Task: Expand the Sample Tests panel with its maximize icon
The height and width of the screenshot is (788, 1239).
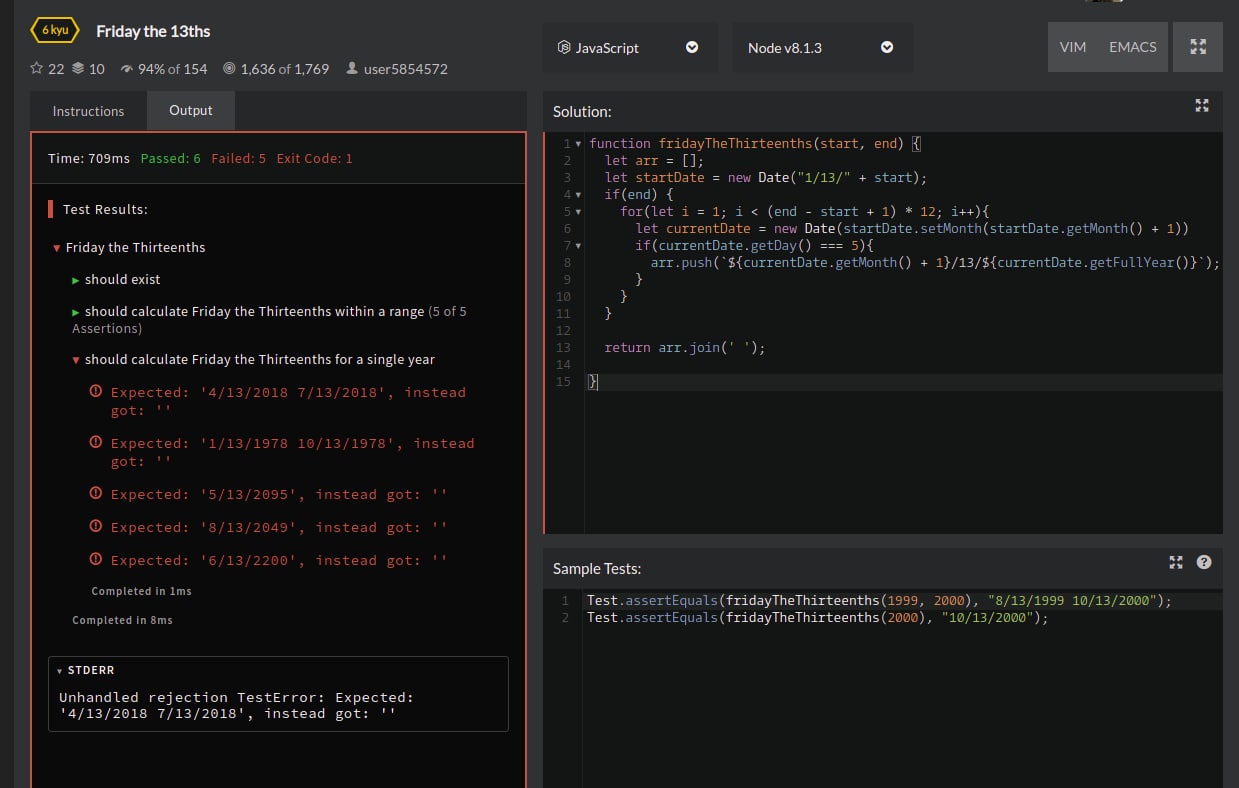Action: [1176, 563]
